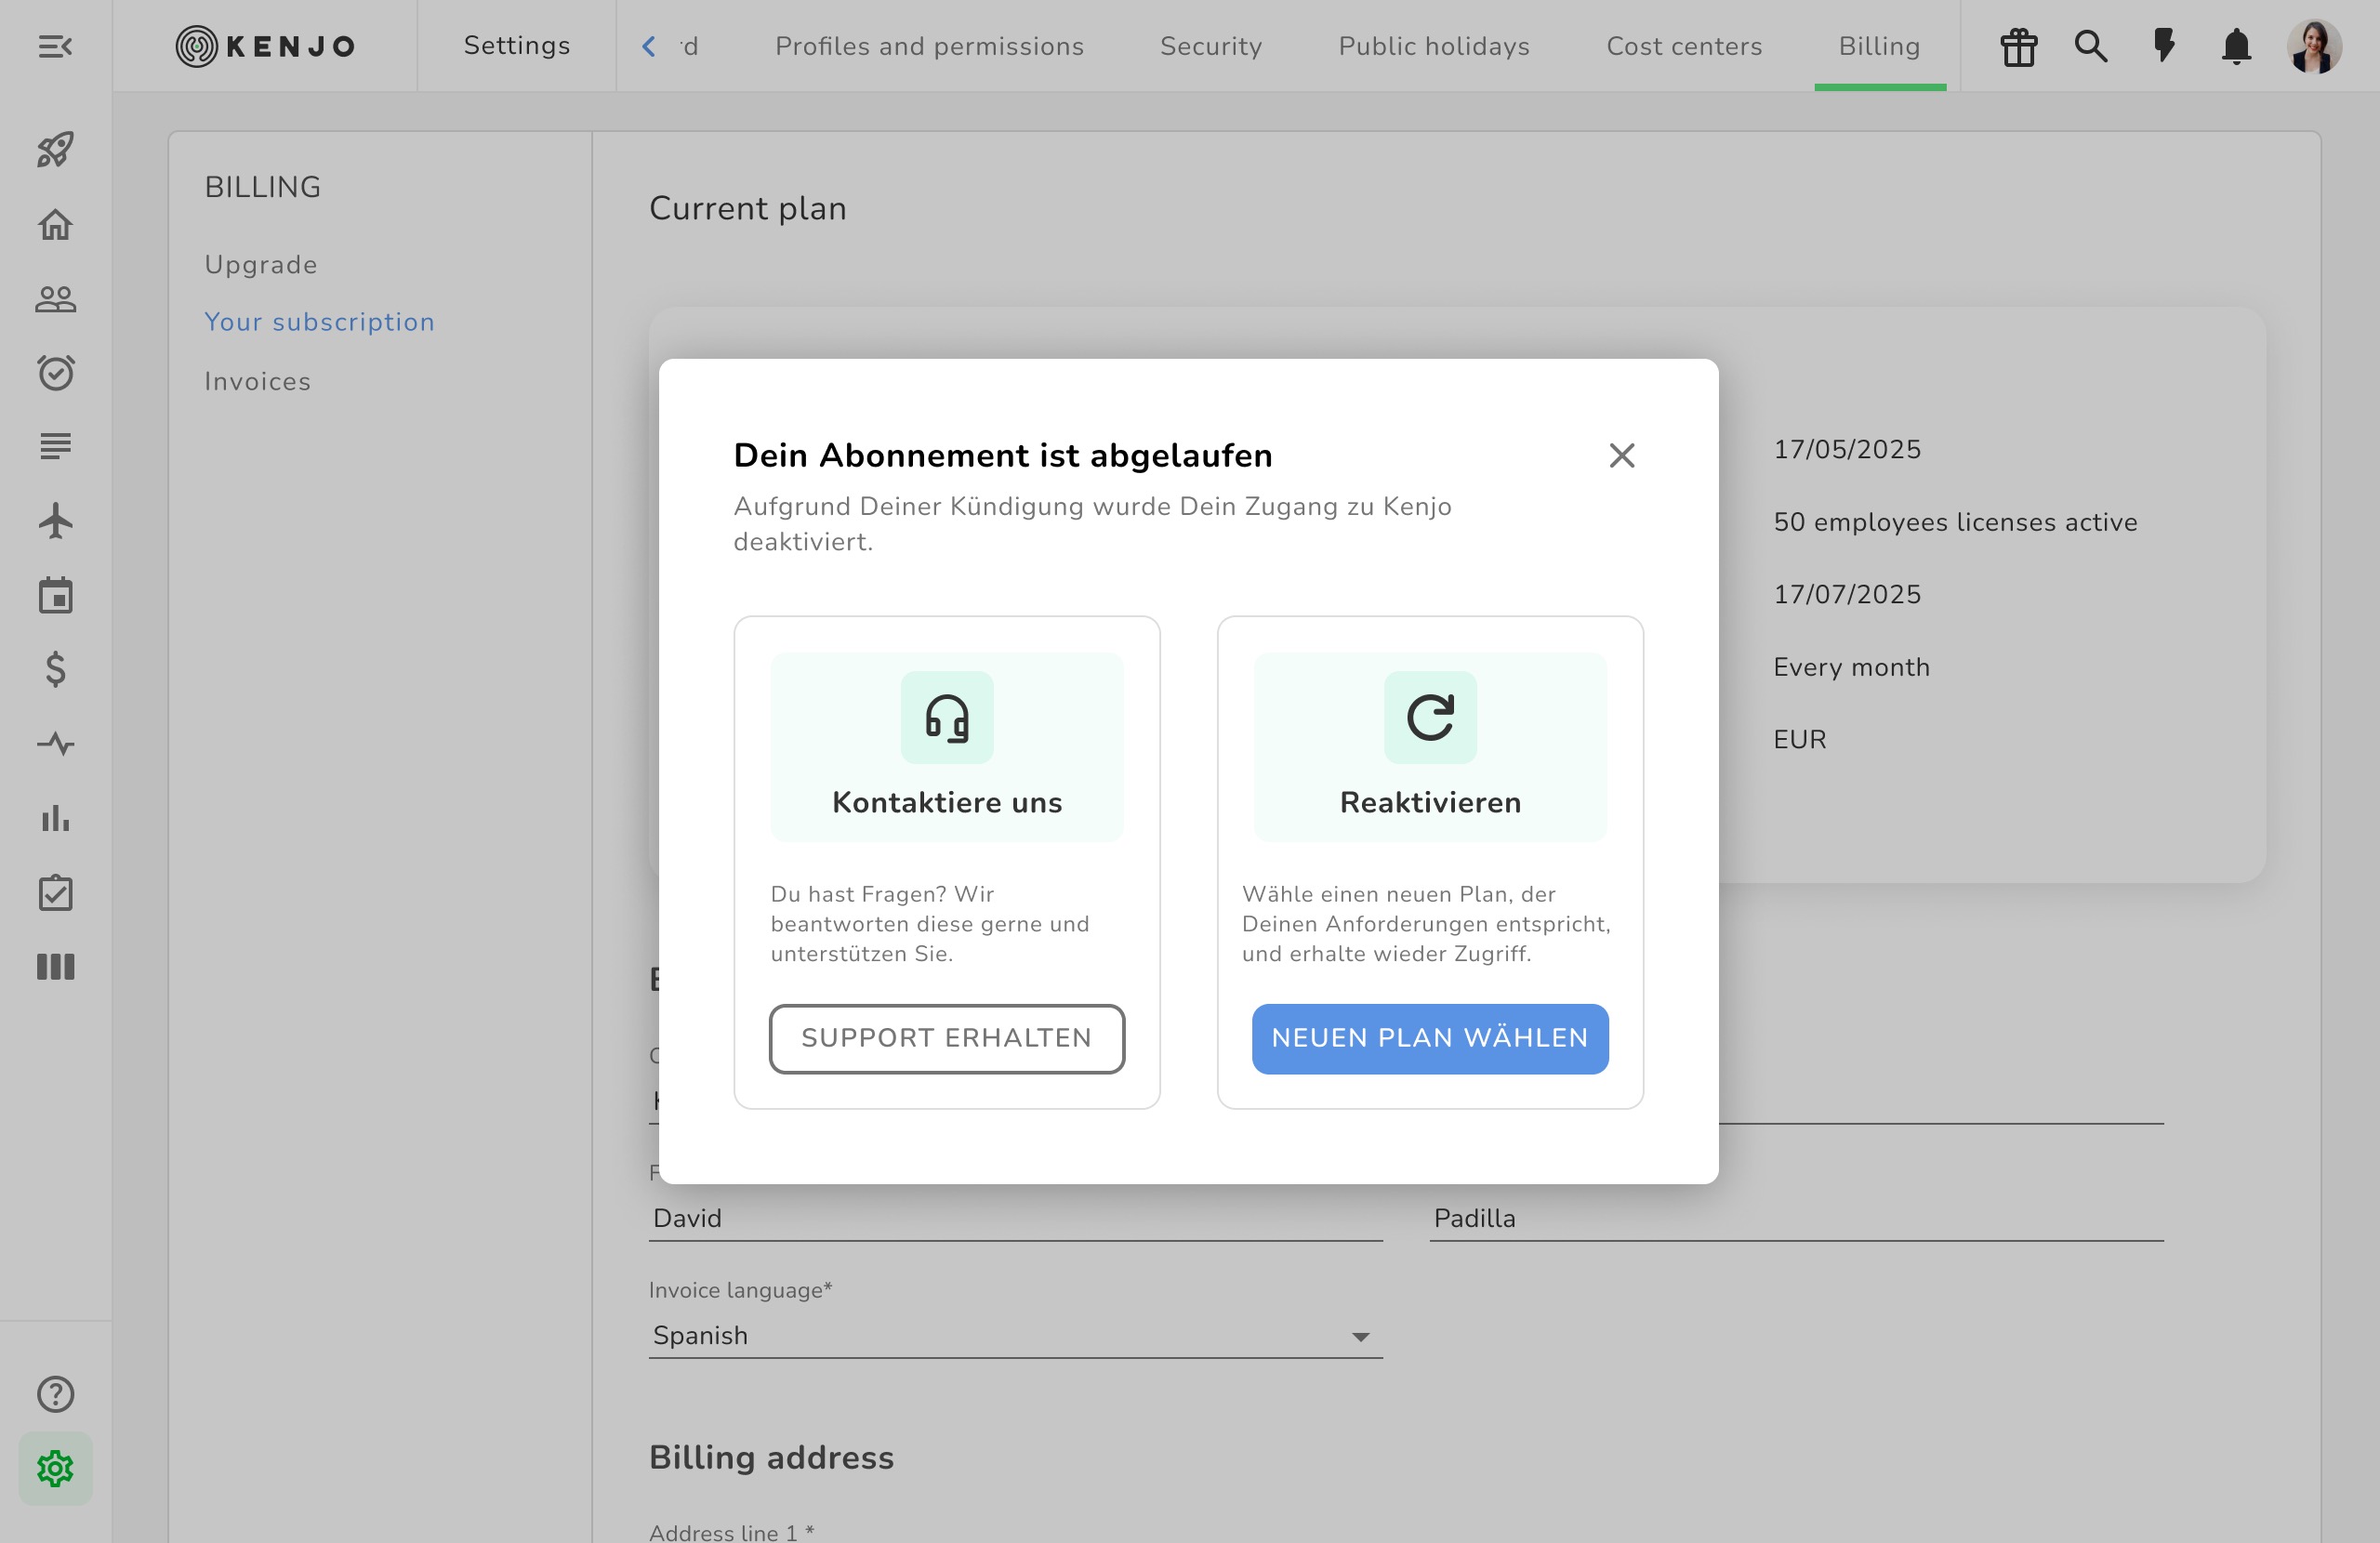Viewport: 2380px width, 1543px height.
Task: Click the lightning bolt icon
Action: 2163,46
